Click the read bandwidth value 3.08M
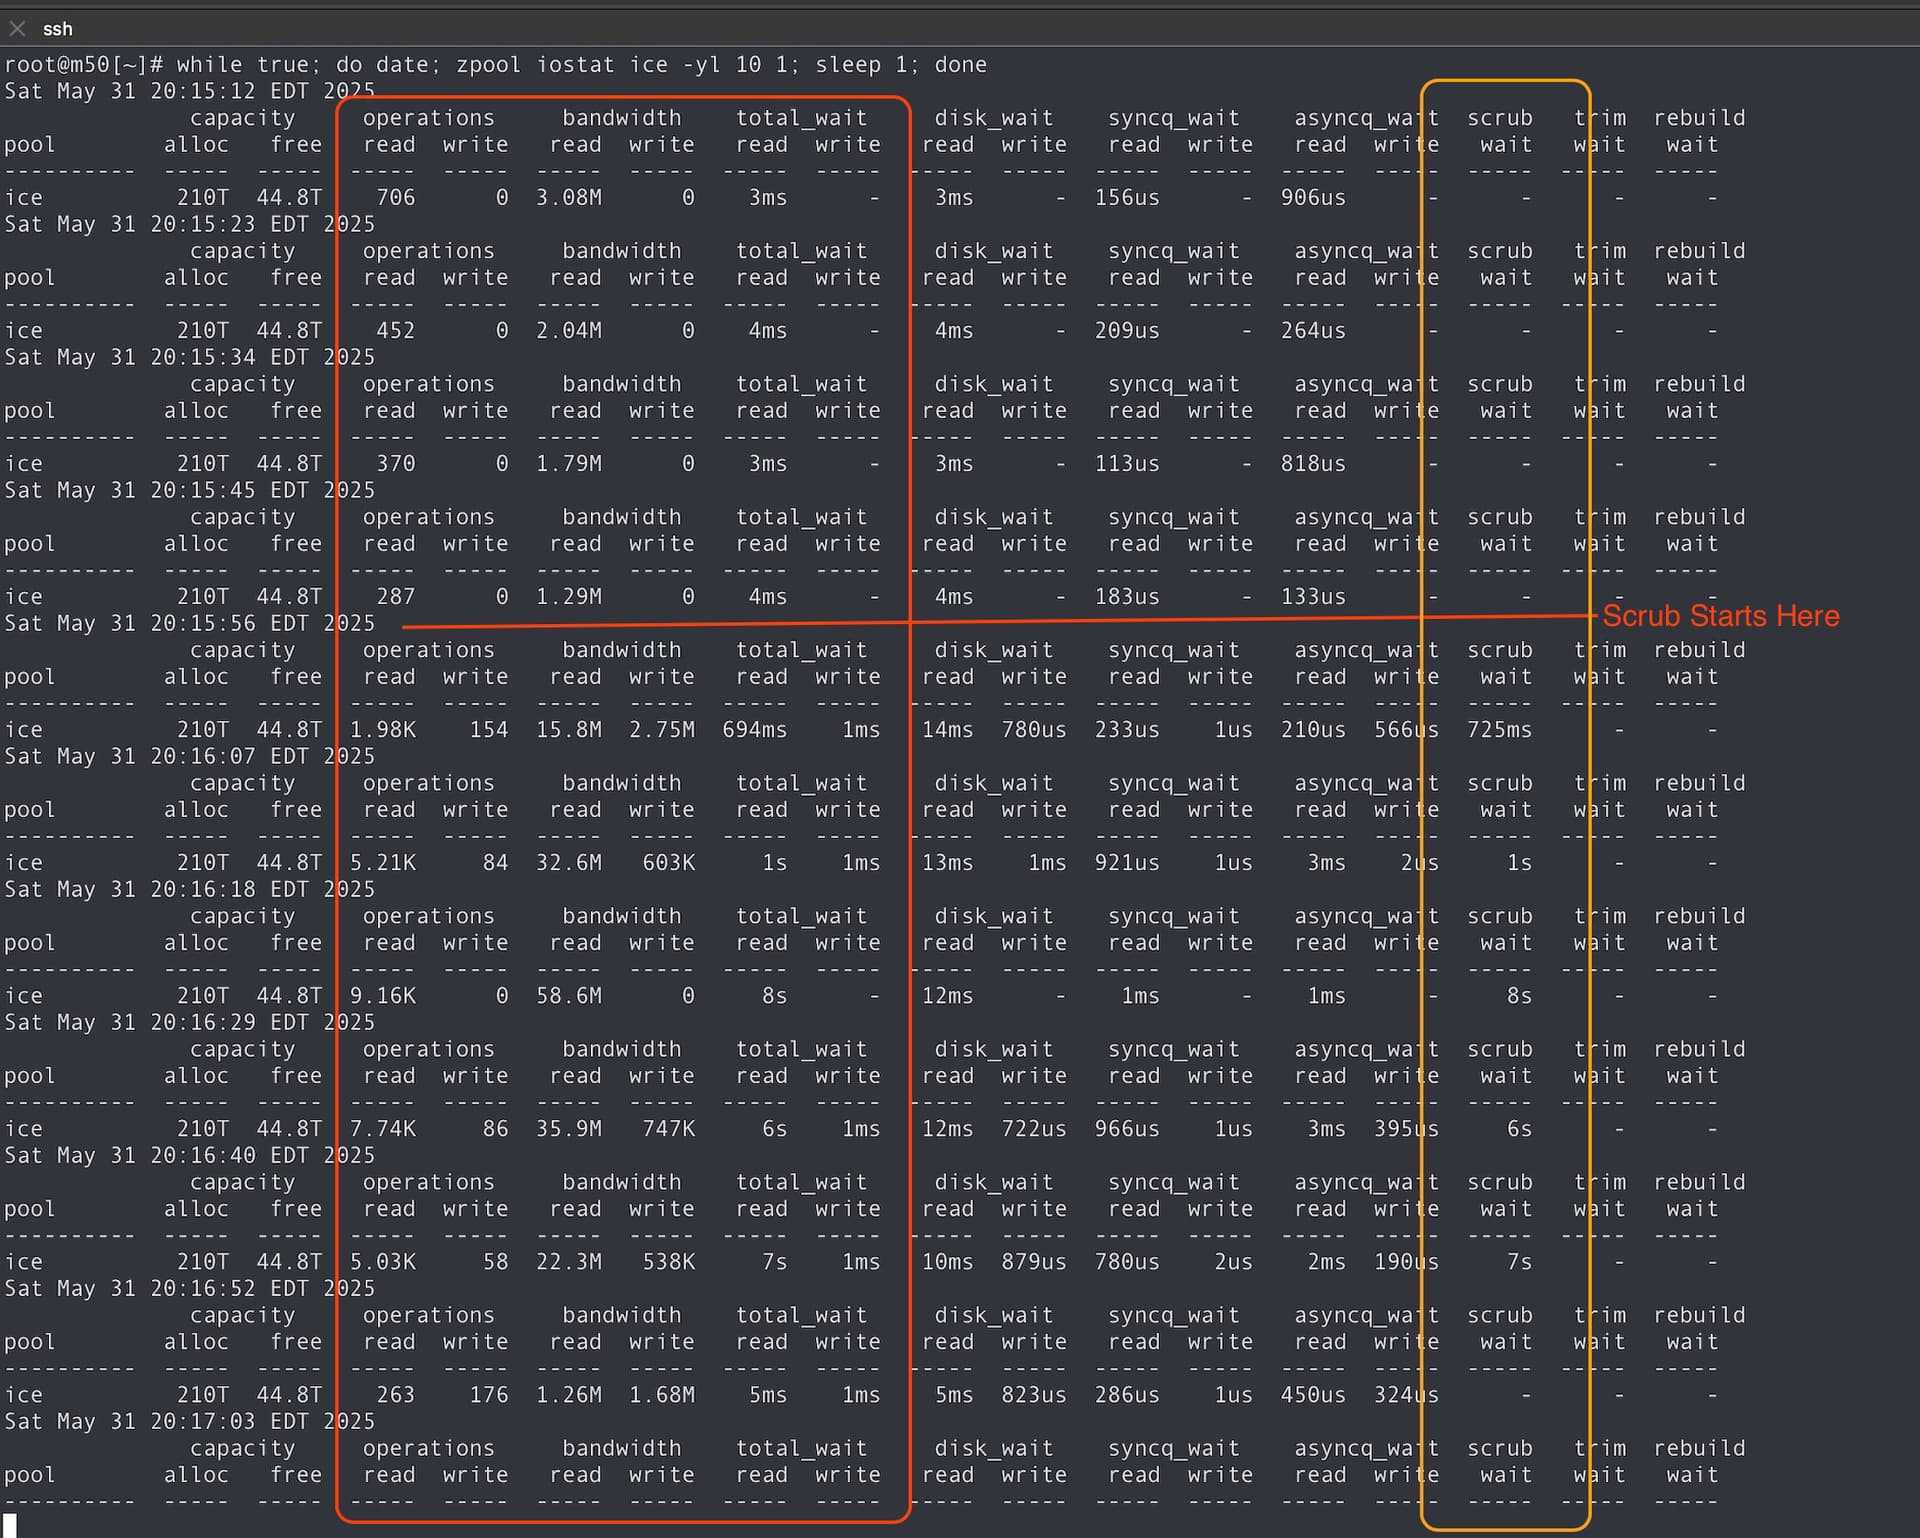The height and width of the screenshot is (1538, 1920). pos(569,198)
